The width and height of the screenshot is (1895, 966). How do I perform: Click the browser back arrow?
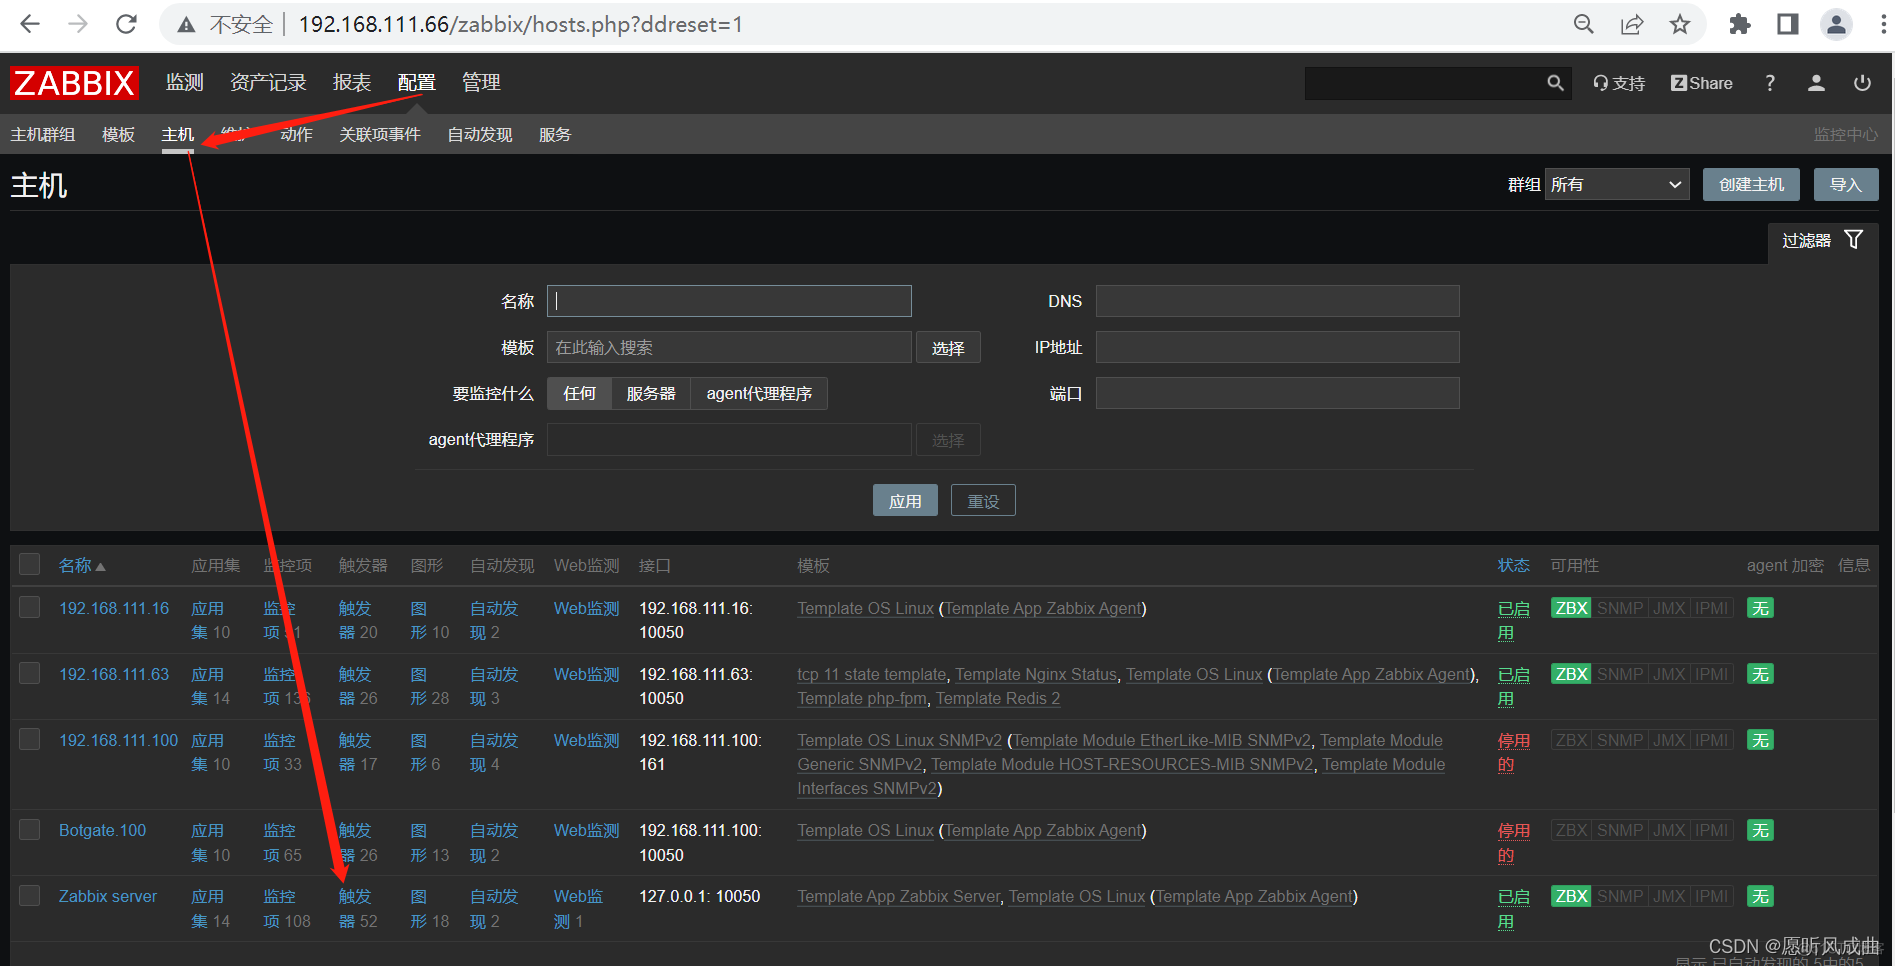tap(30, 24)
